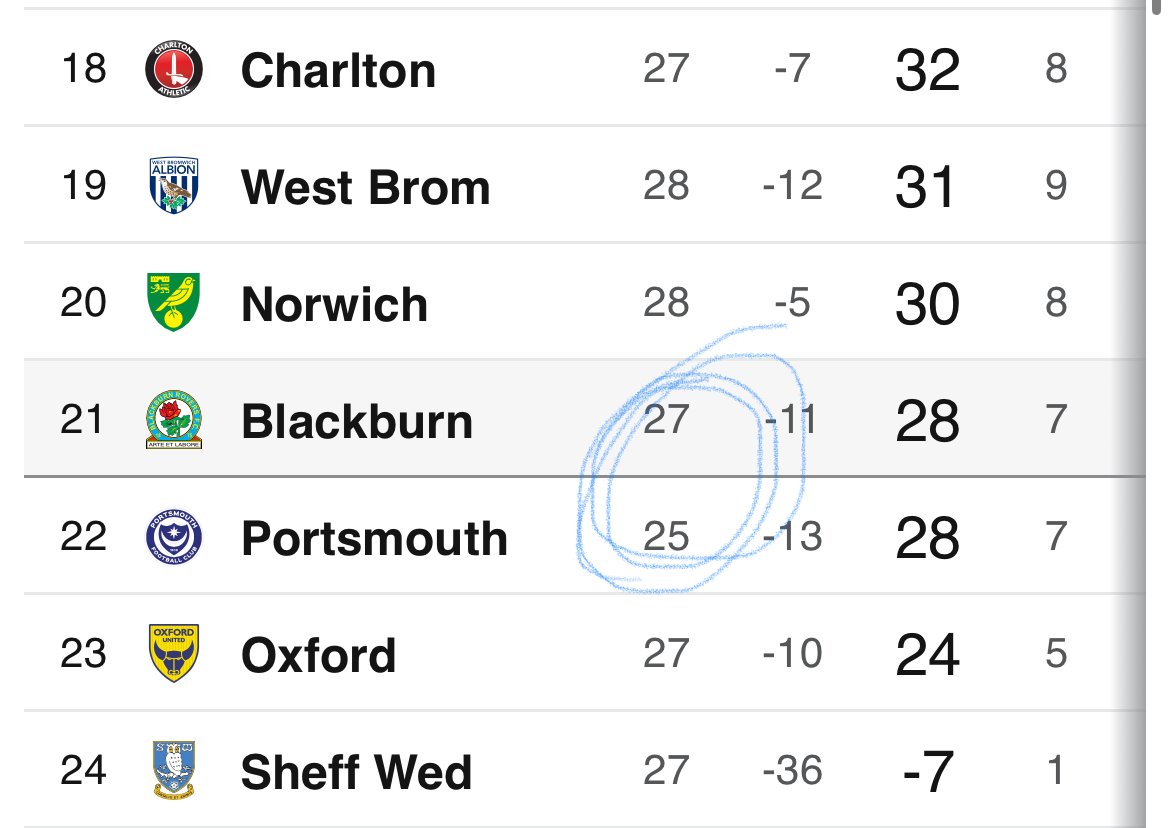Click the West Bromwich Albion crest
This screenshot has height=828, width=1170.
pyautogui.click(x=174, y=186)
